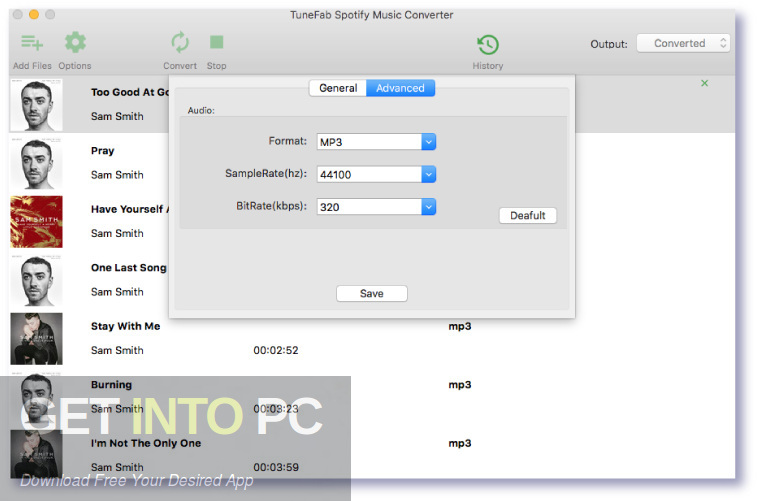Click the Add Files icon
This screenshot has width=758, height=501.
[32, 43]
